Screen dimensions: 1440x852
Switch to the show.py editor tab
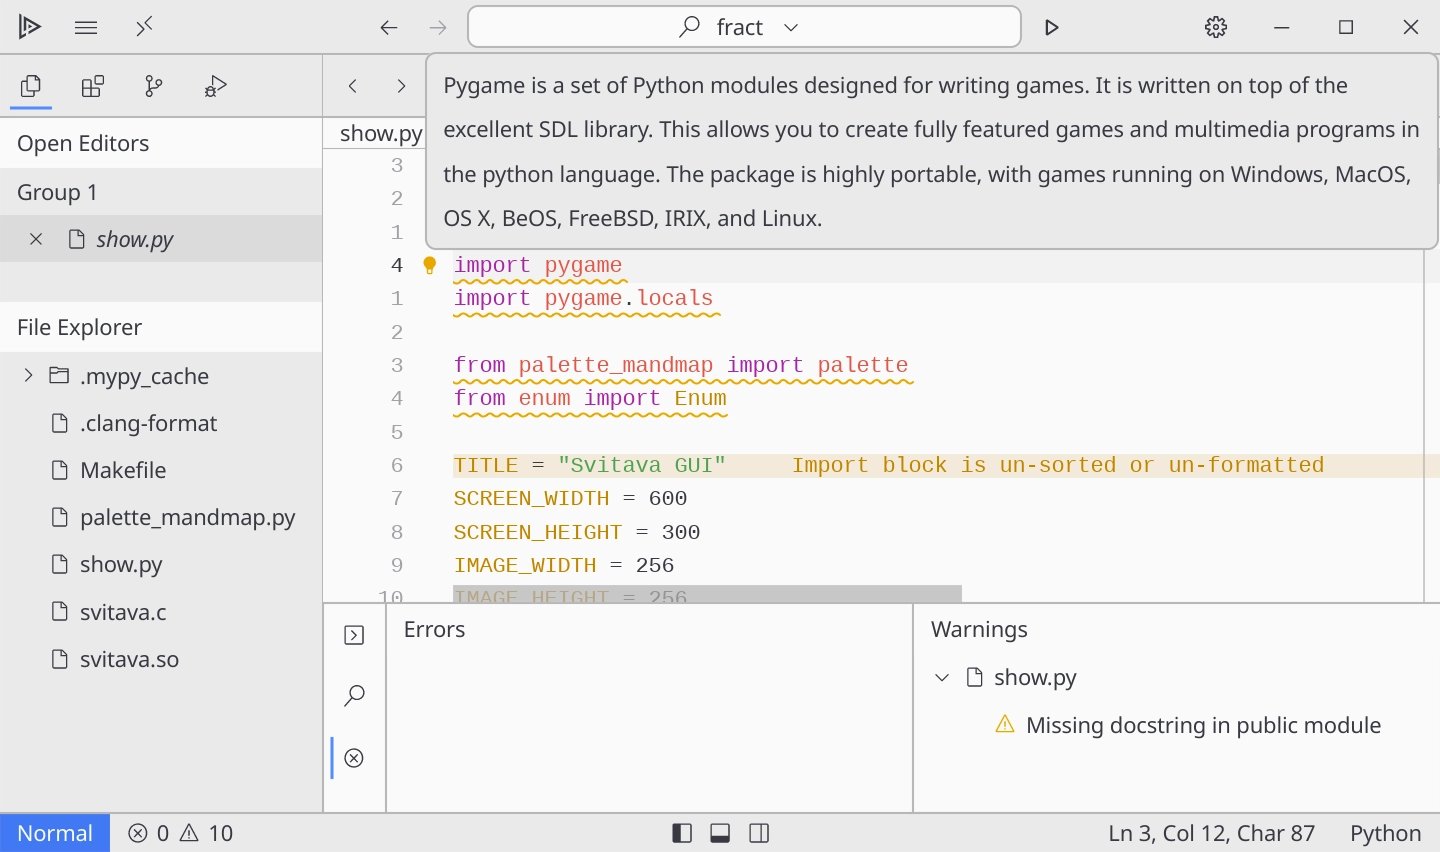380,134
